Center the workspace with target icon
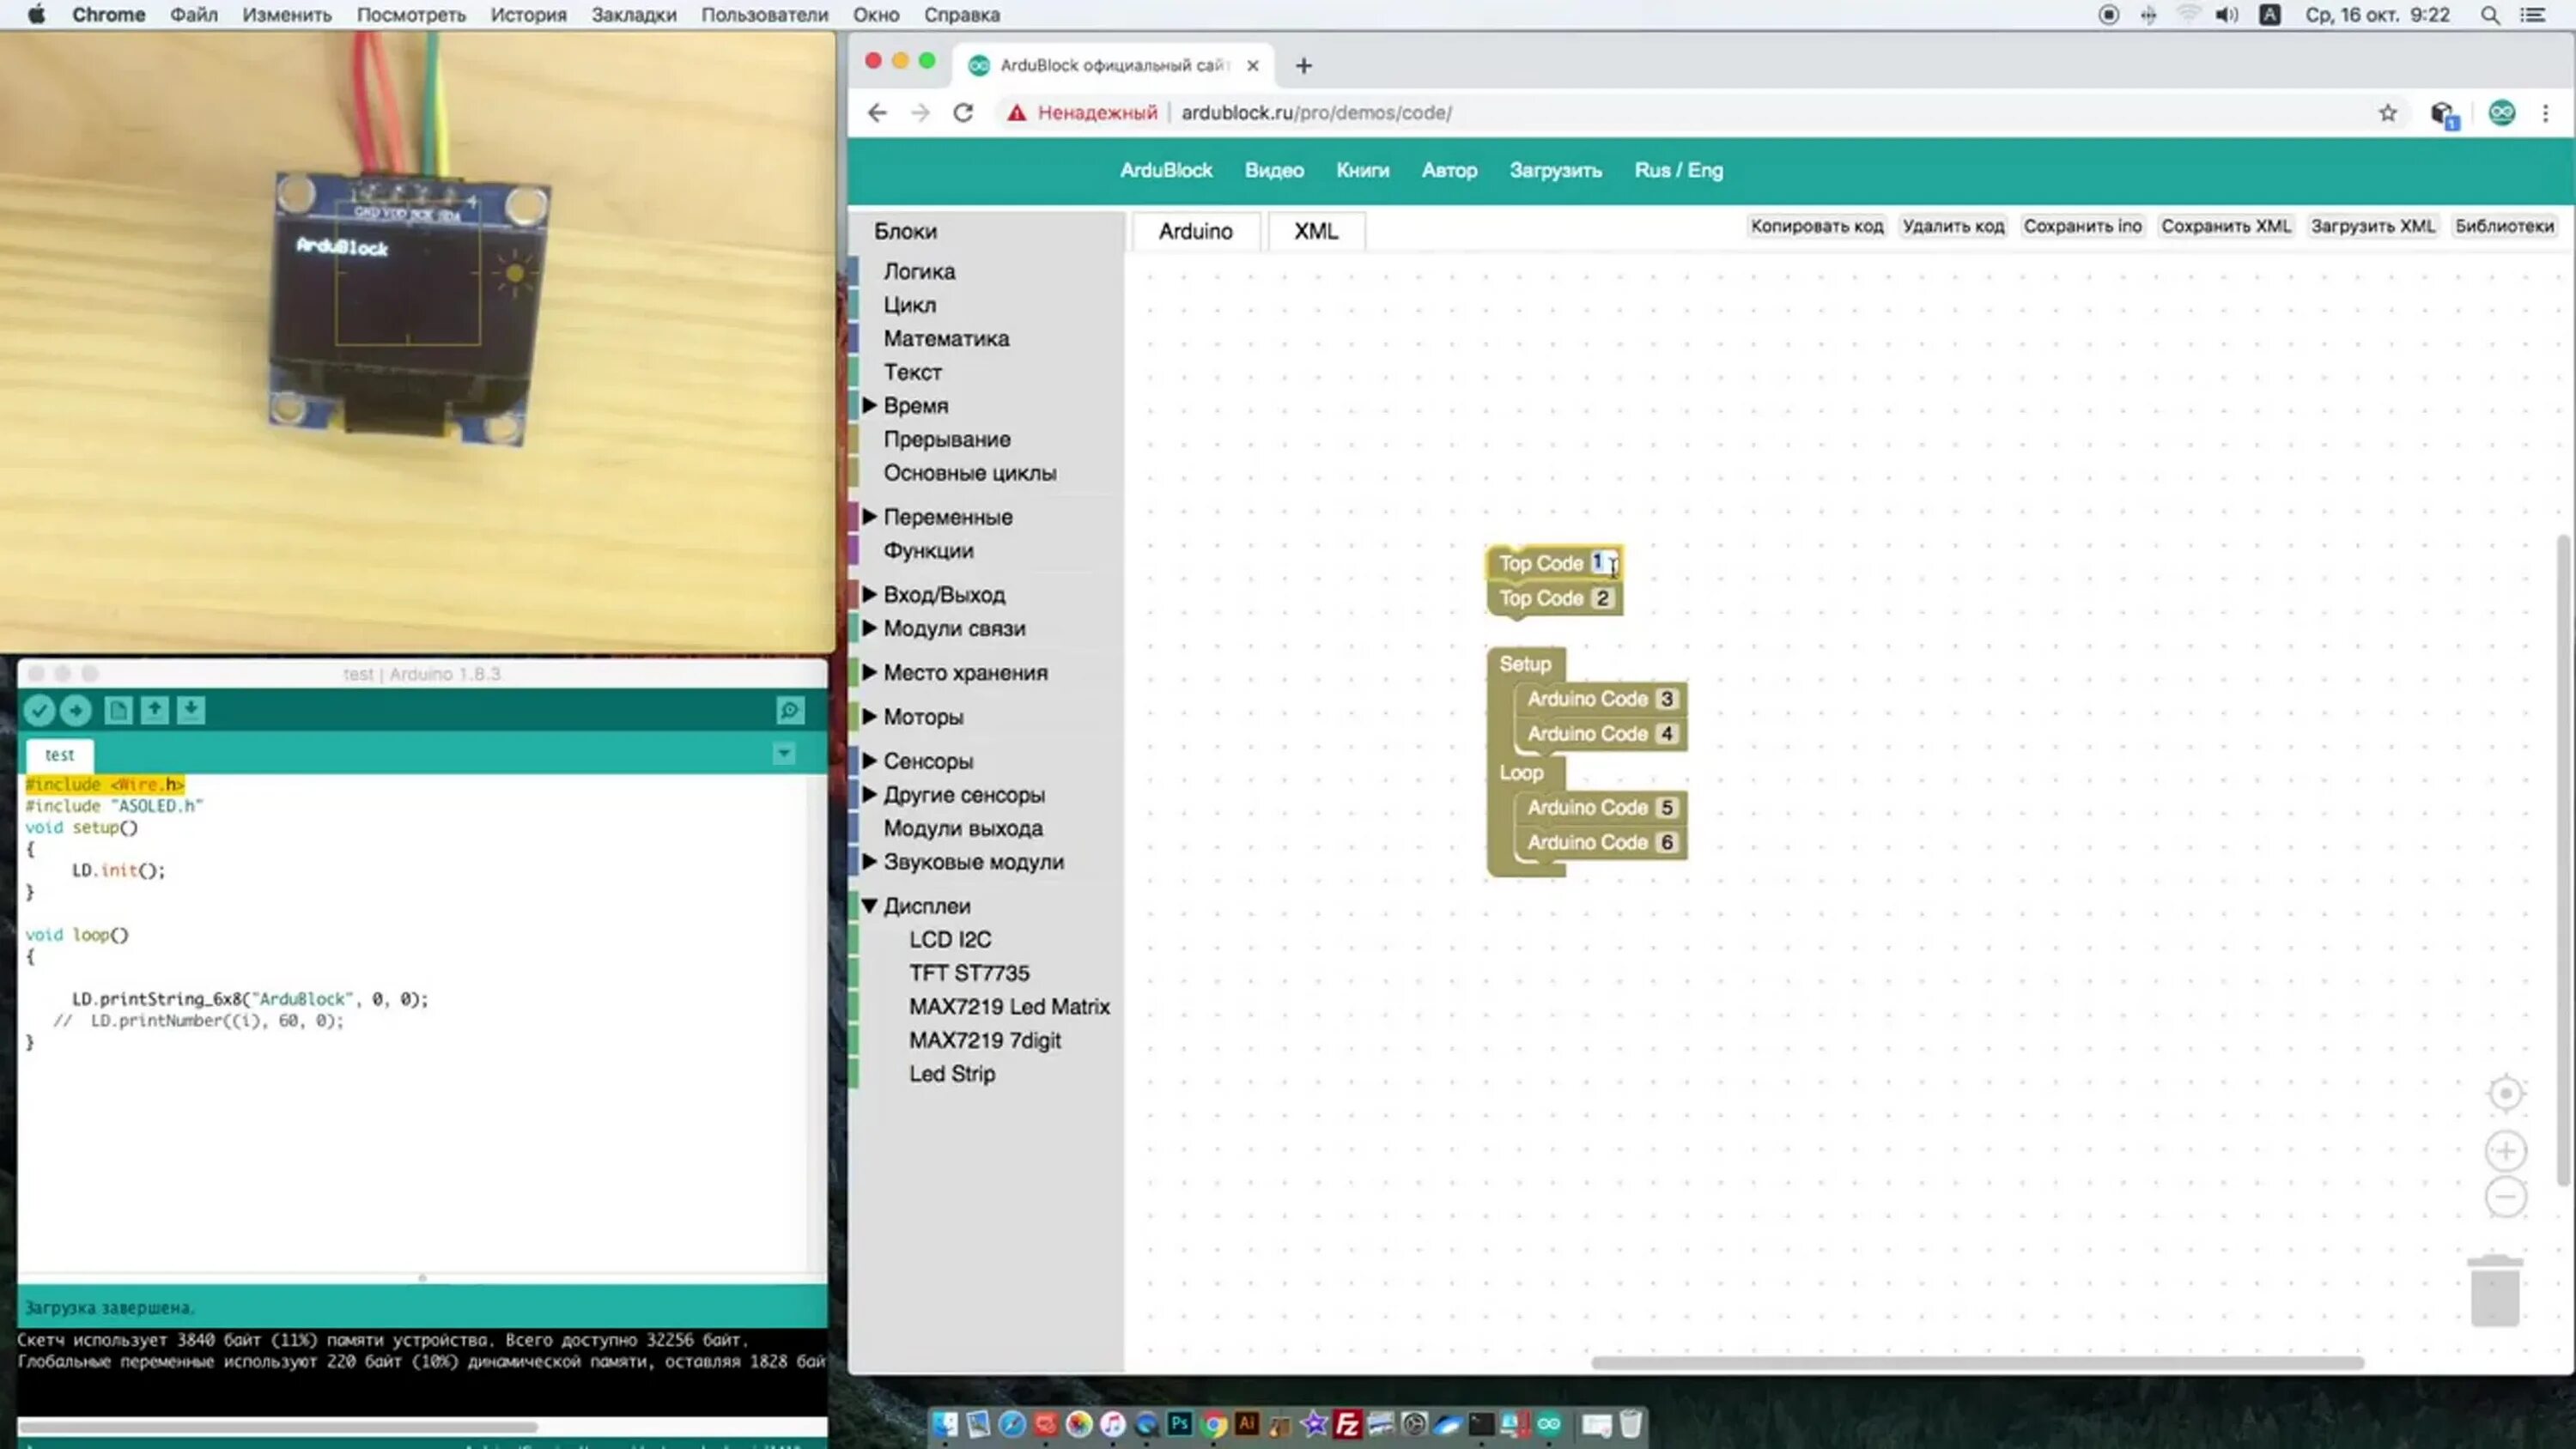The height and width of the screenshot is (1449, 2576). tap(2506, 1093)
